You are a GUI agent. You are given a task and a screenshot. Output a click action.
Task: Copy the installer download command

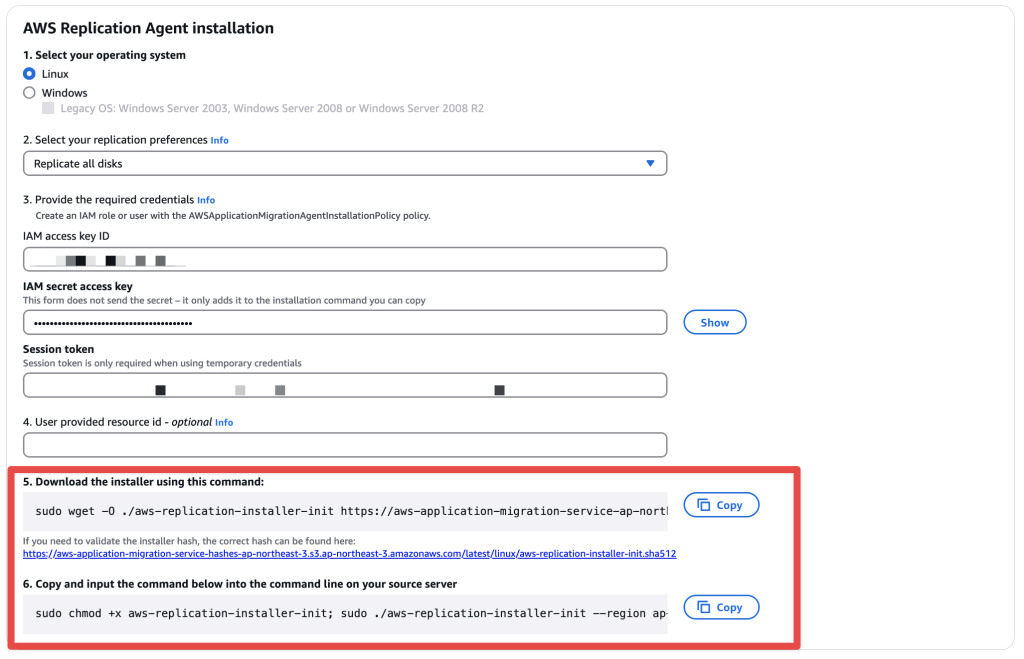[x=721, y=505]
